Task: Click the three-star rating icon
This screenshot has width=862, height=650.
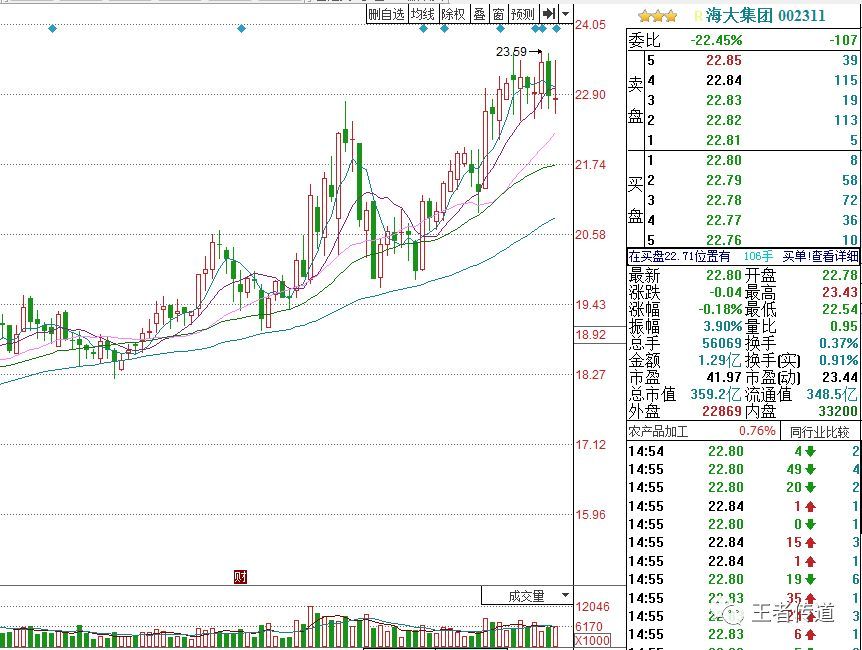Action: [657, 16]
